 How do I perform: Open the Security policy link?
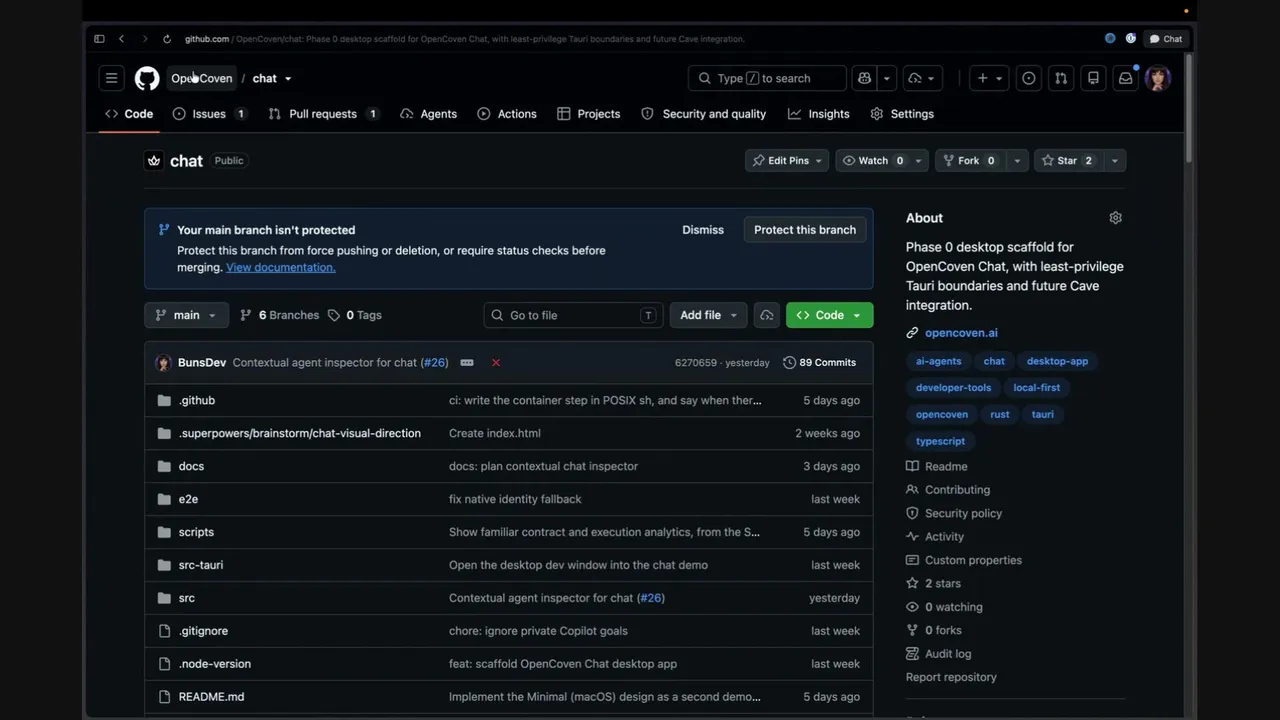pyautogui.click(x=963, y=513)
